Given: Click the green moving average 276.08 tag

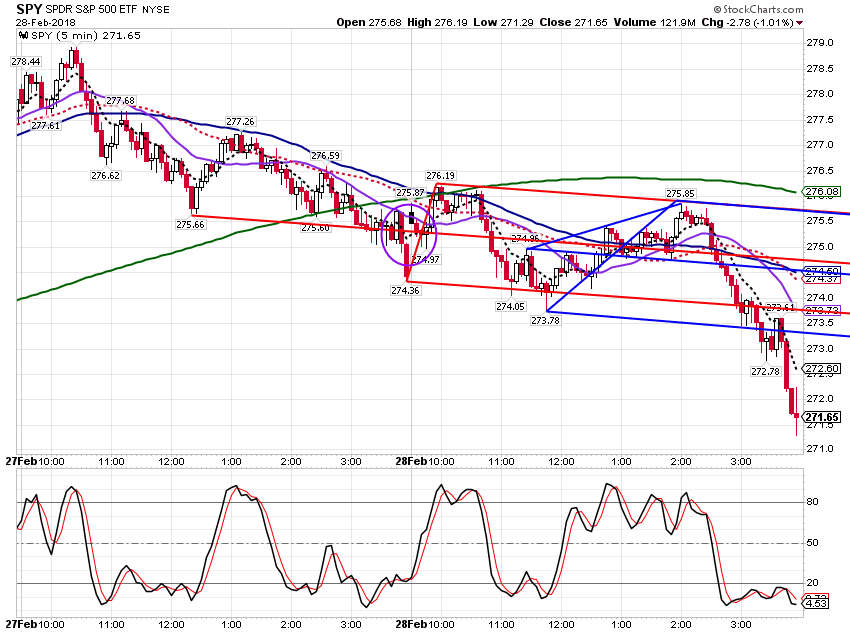Looking at the screenshot, I should pyautogui.click(x=821, y=191).
